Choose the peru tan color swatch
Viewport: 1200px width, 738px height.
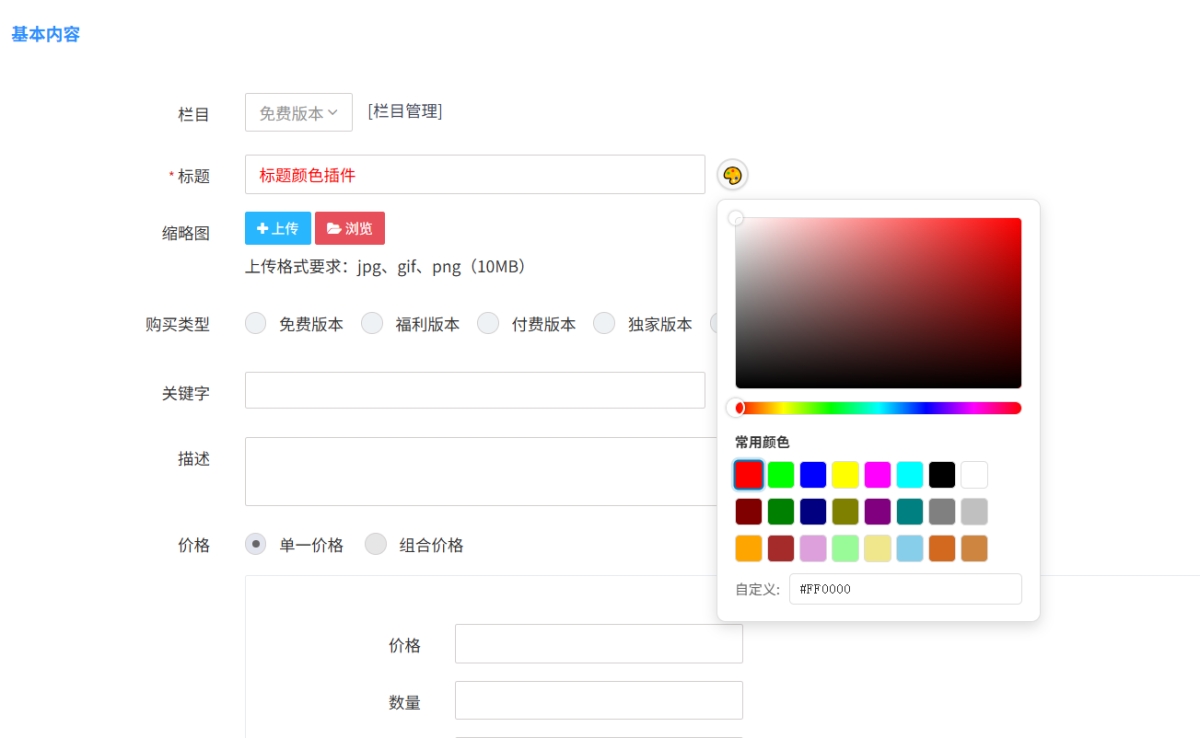pos(974,548)
